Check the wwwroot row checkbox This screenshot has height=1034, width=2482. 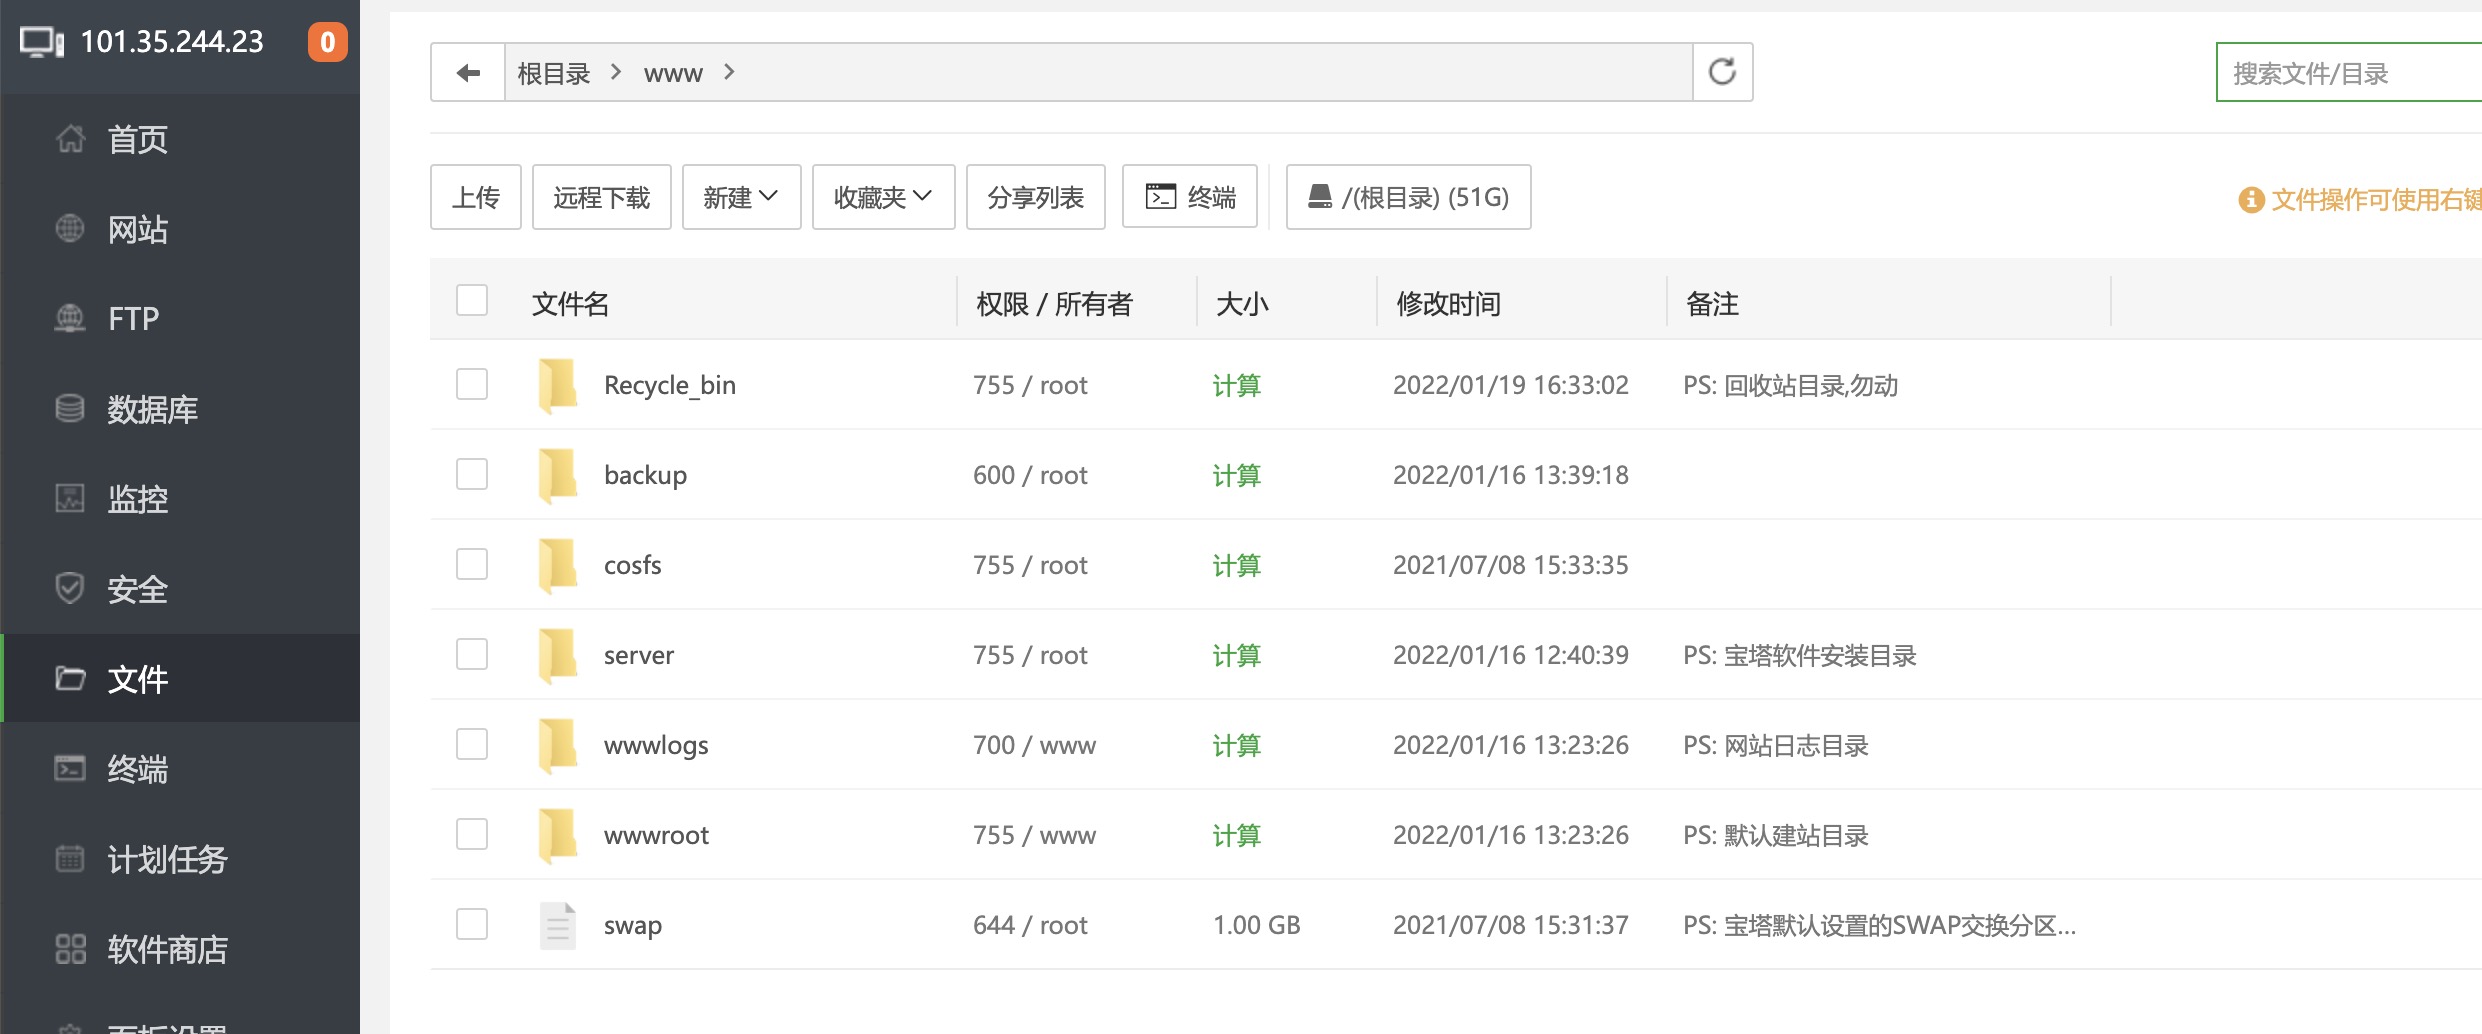[472, 834]
